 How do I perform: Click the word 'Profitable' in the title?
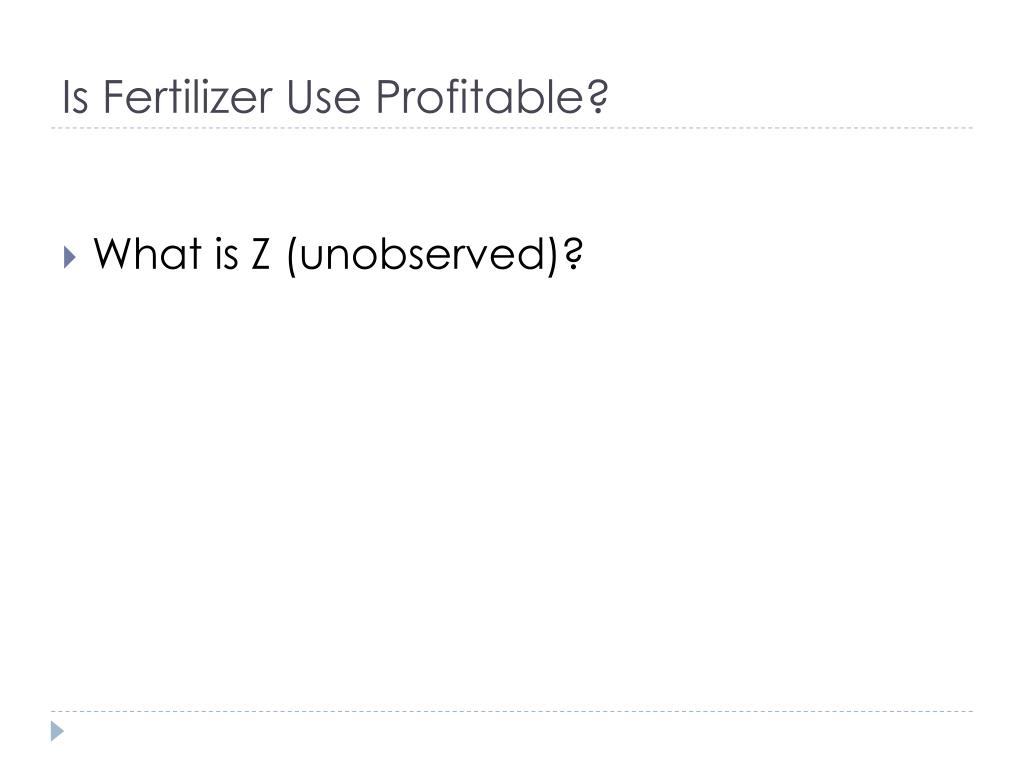[x=479, y=97]
